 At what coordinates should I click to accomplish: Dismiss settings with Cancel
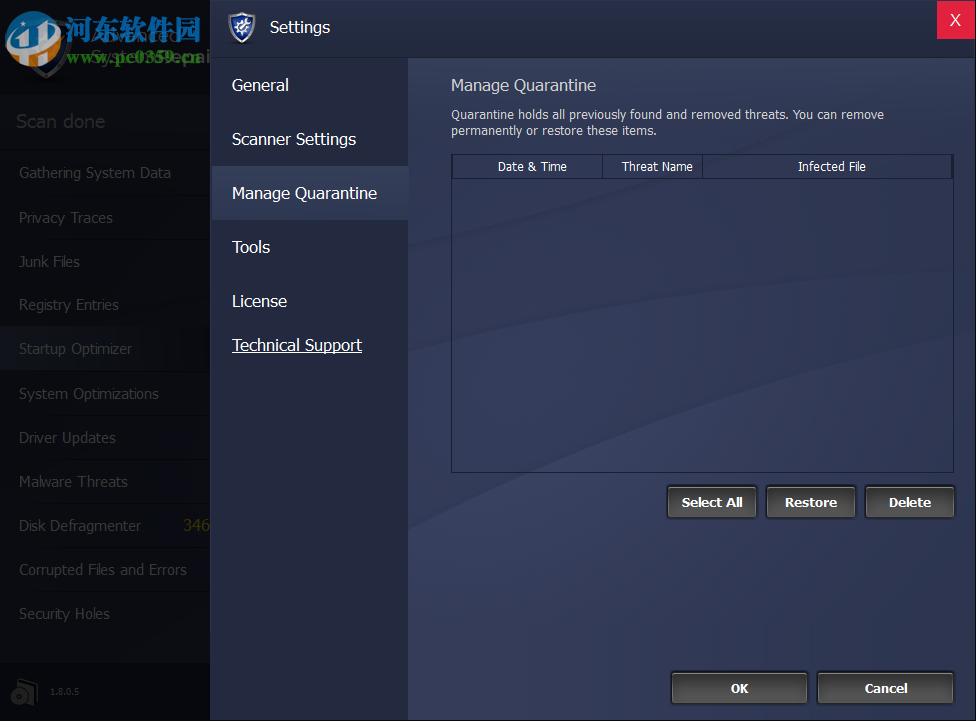(884, 688)
